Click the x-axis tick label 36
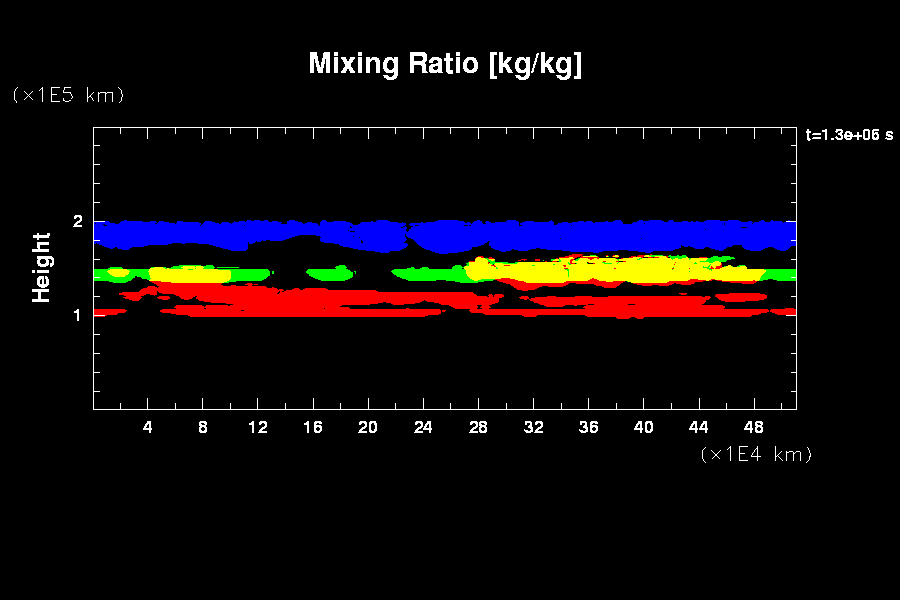Viewport: 900px width, 600px height. click(x=588, y=428)
